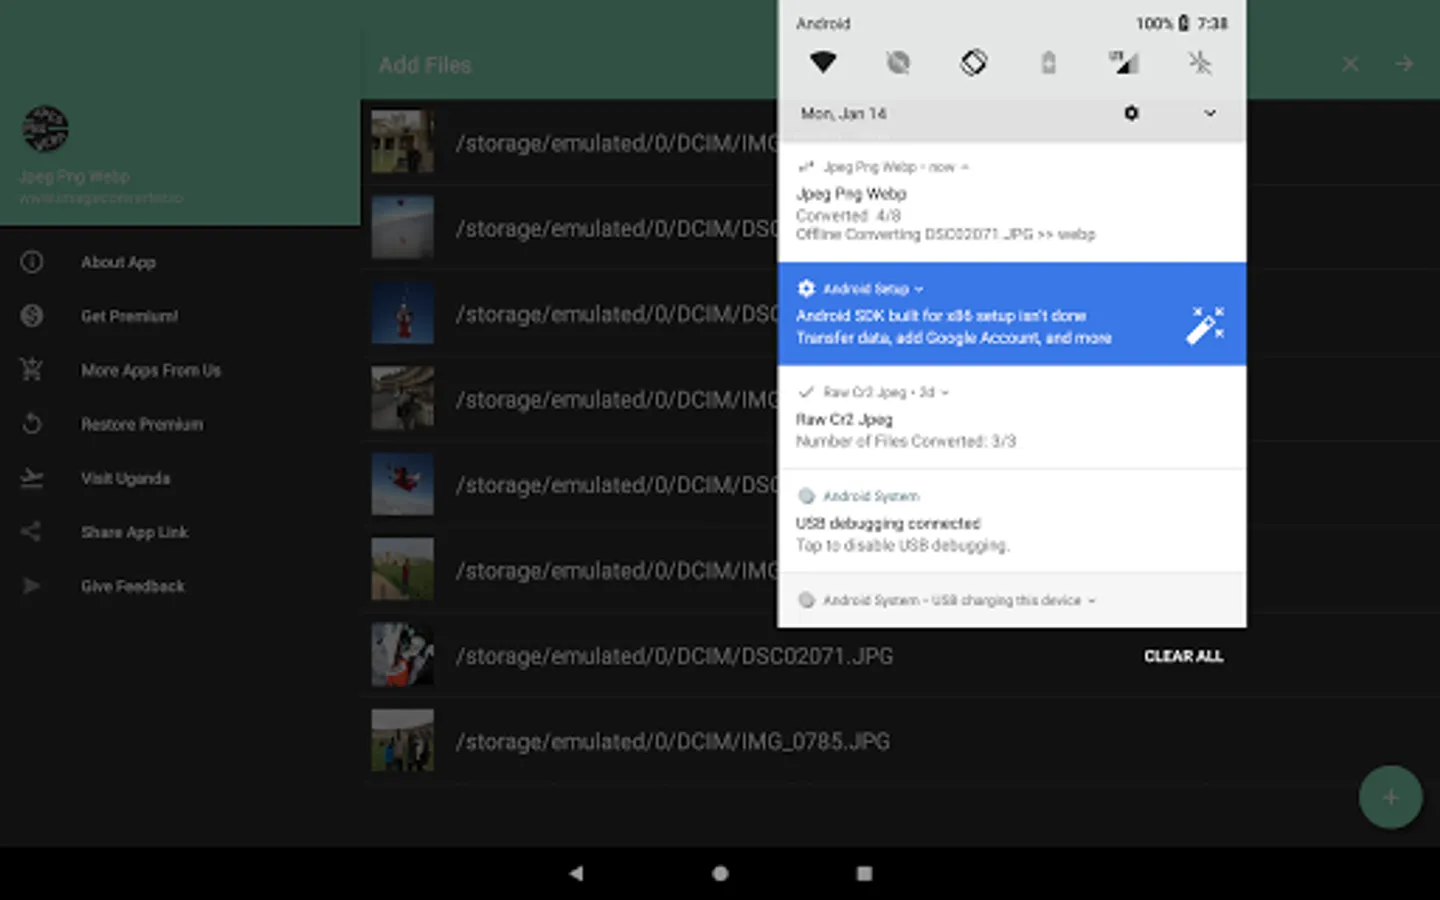Tap the 7:38 clock in the status bar

click(x=1213, y=23)
